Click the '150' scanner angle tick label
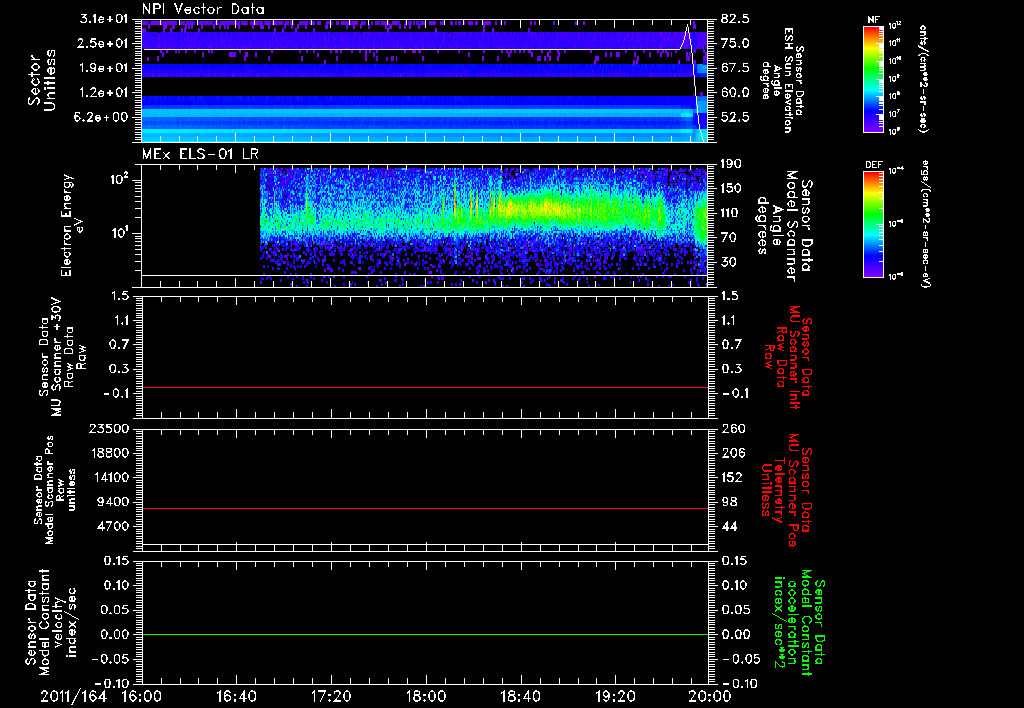1024x708 pixels. pyautogui.click(x=731, y=188)
